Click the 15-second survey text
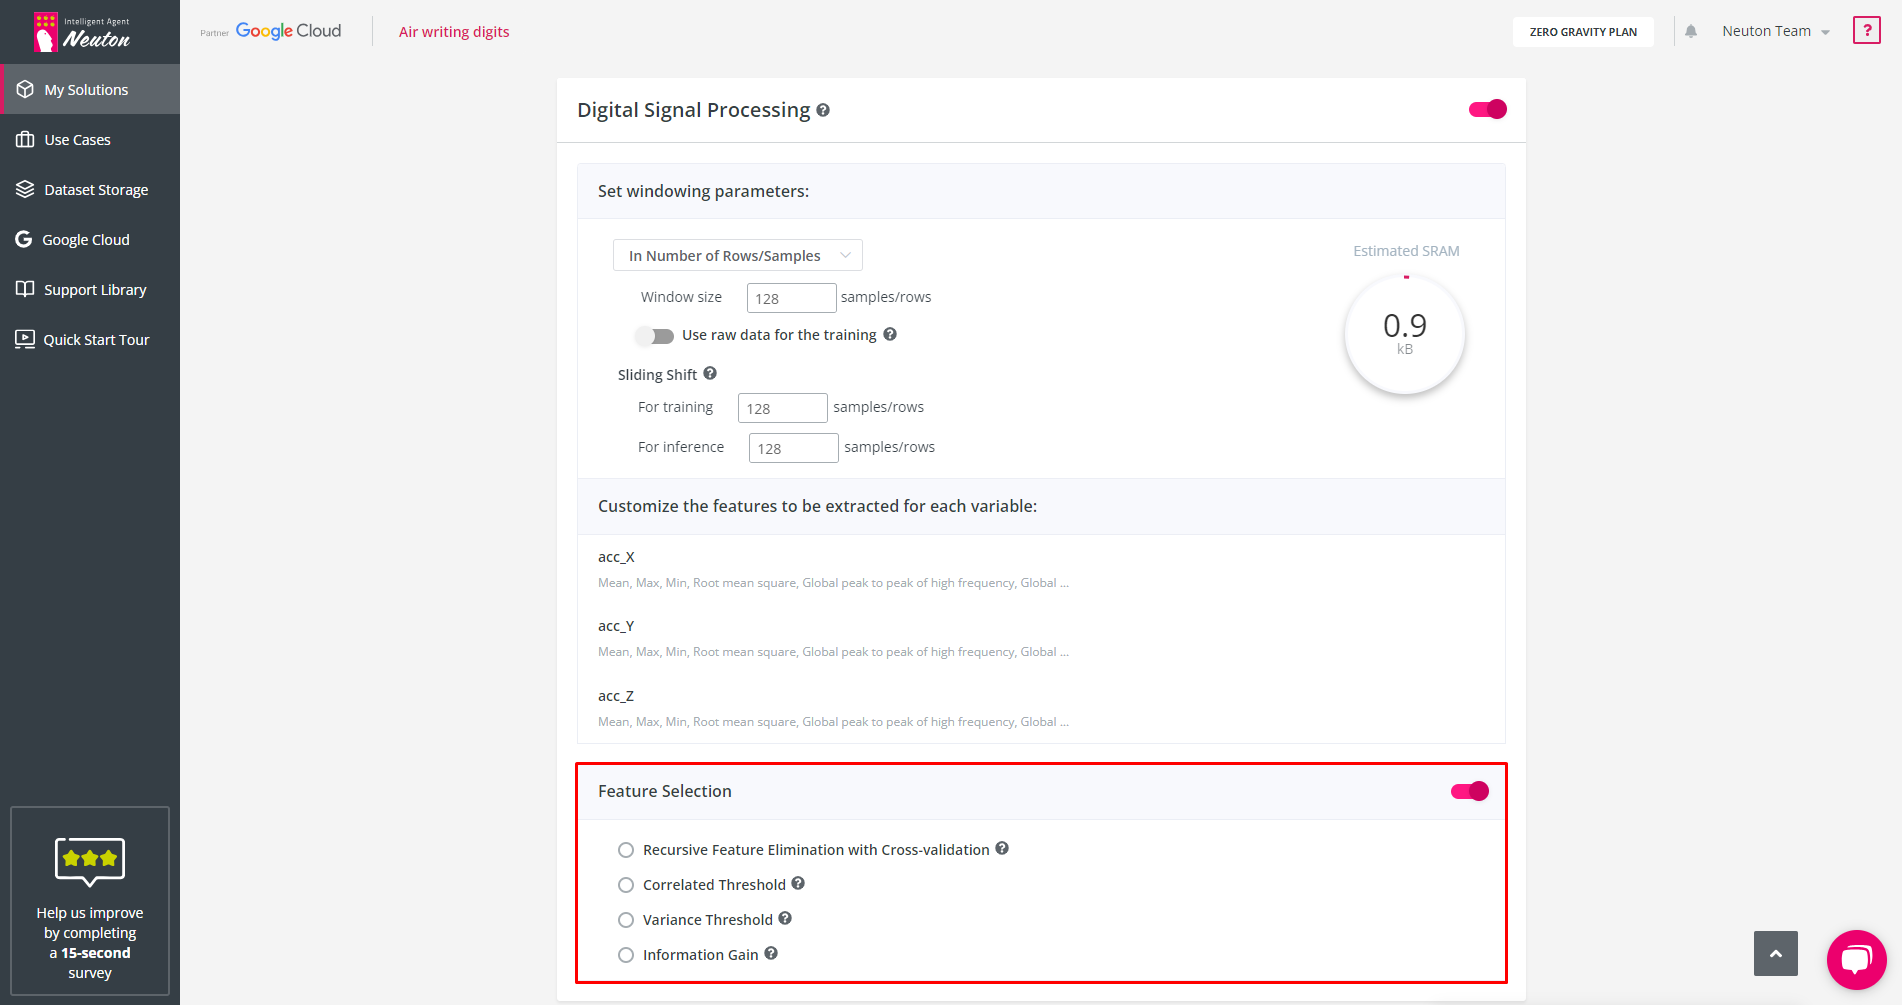 90,942
